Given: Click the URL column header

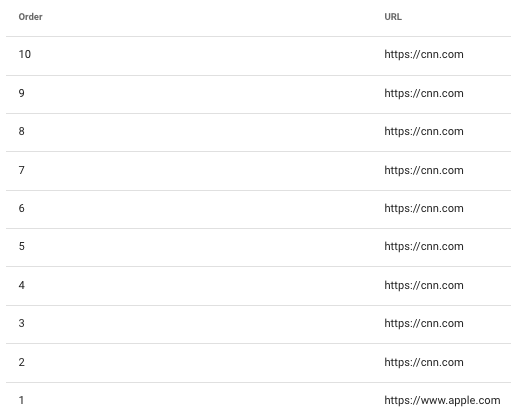Looking at the screenshot, I should (393, 17).
